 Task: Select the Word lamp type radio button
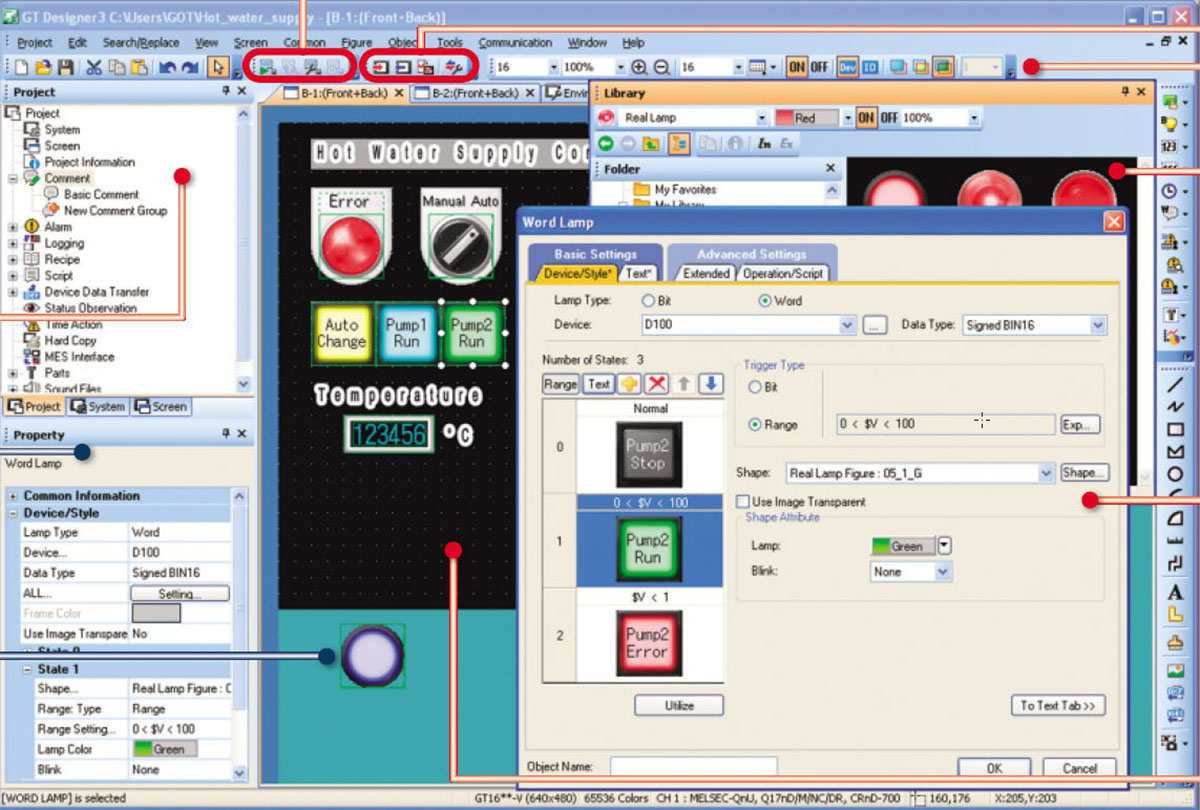[x=766, y=300]
